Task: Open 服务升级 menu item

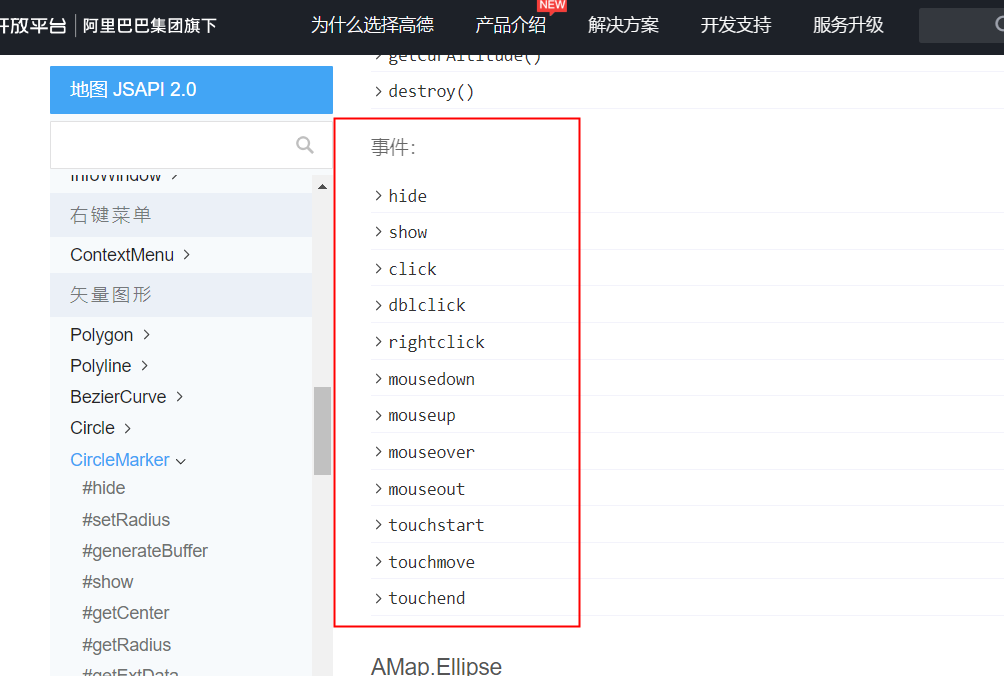Action: point(848,25)
